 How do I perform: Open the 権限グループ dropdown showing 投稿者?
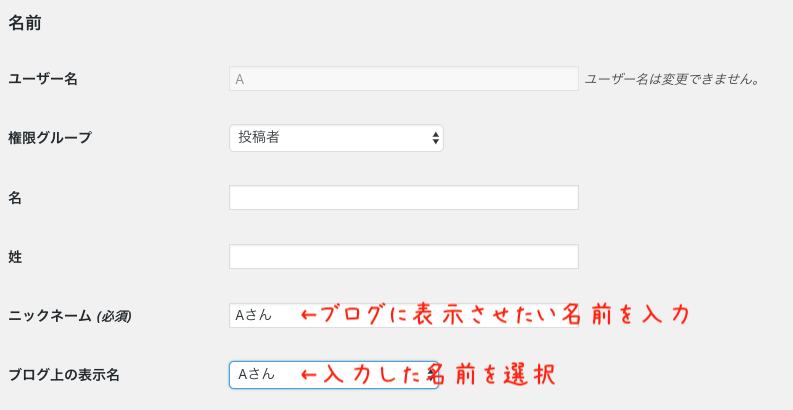pyautogui.click(x=336, y=138)
